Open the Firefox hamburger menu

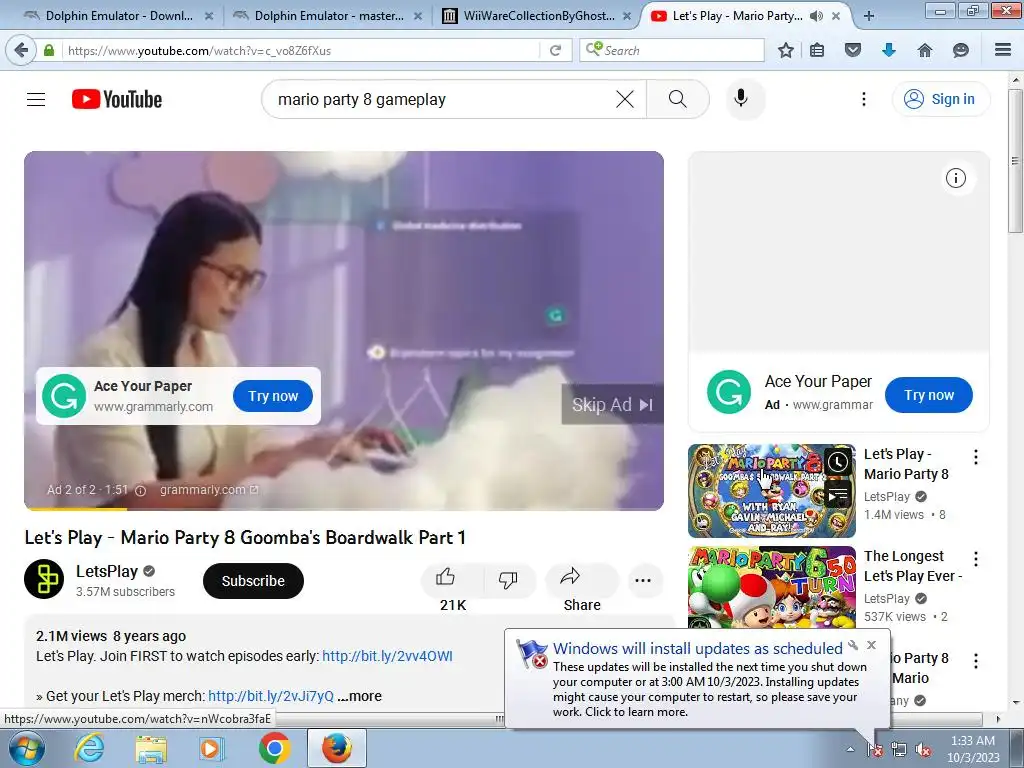coord(1003,50)
